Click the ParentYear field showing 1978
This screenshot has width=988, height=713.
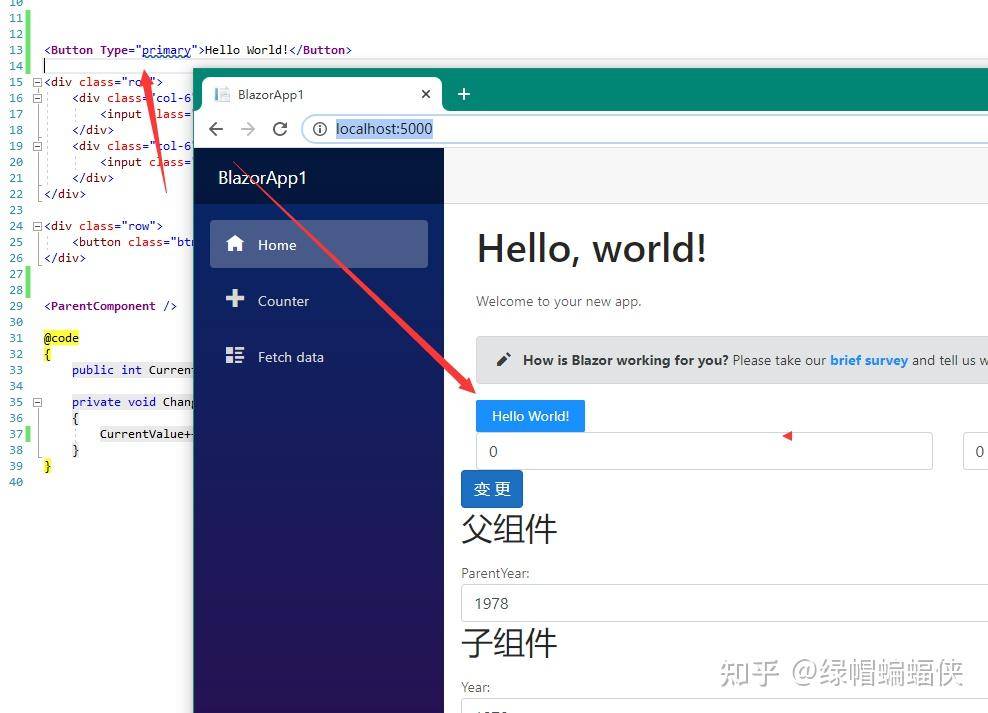tap(700, 603)
